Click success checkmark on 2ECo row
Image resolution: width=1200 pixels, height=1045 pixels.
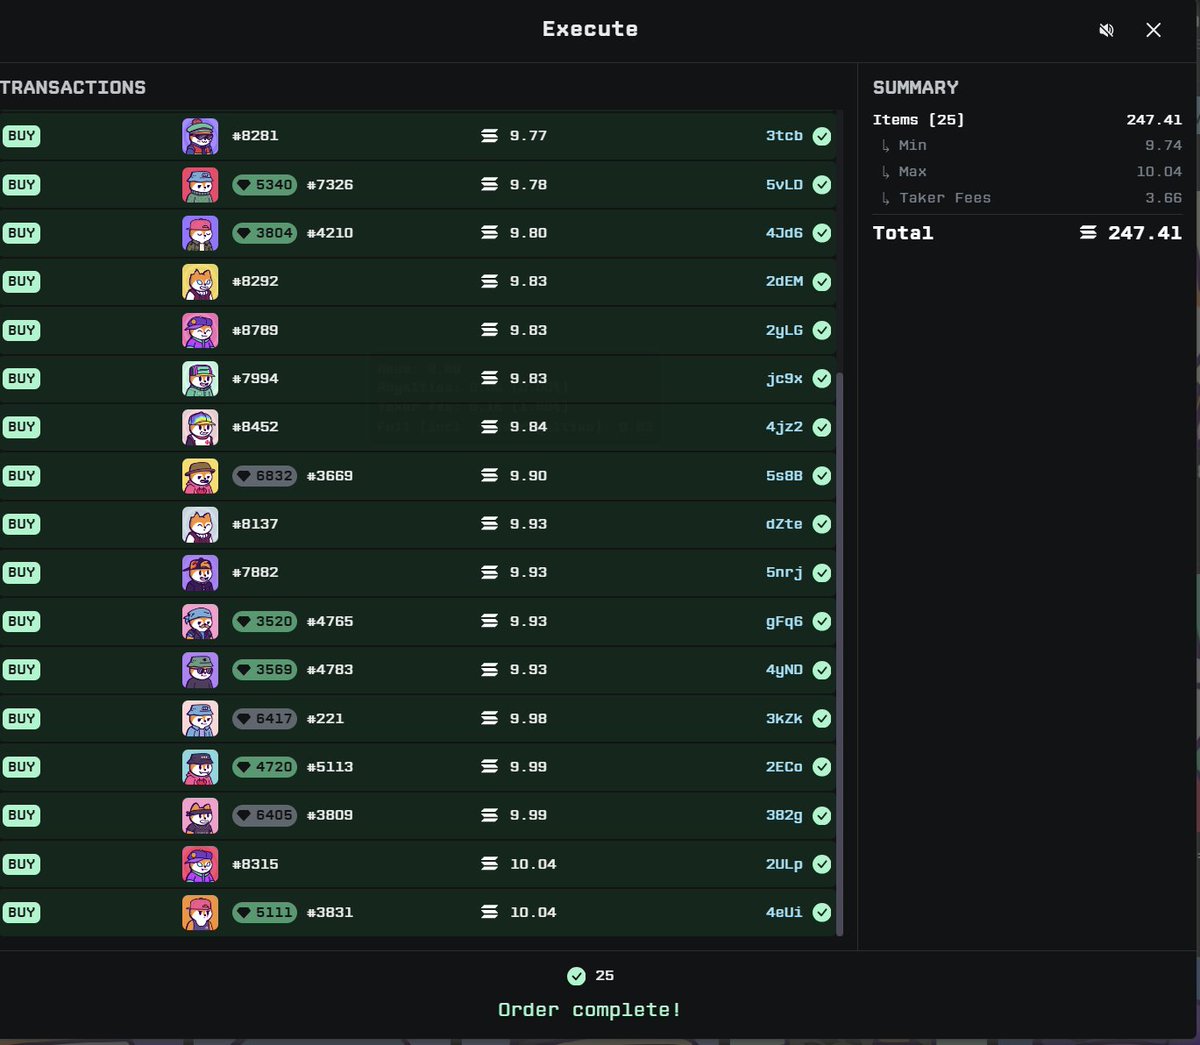[822, 767]
